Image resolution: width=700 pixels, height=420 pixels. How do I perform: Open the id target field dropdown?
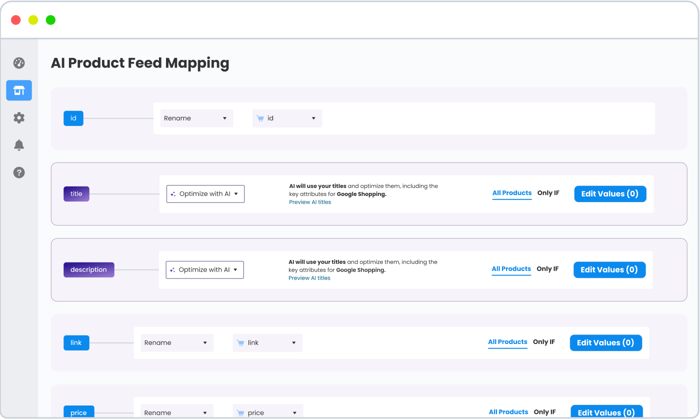coord(287,118)
